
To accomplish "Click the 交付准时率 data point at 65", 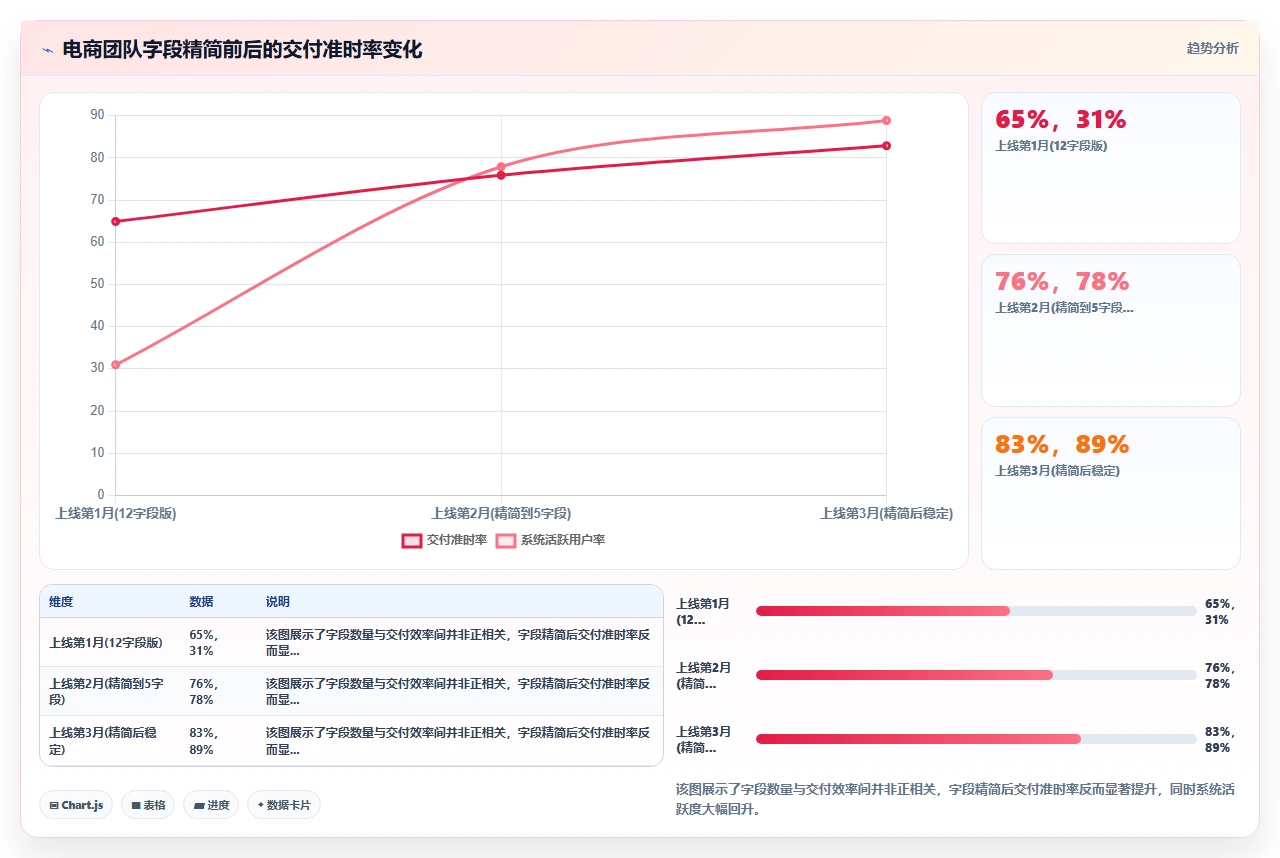I will point(116,221).
